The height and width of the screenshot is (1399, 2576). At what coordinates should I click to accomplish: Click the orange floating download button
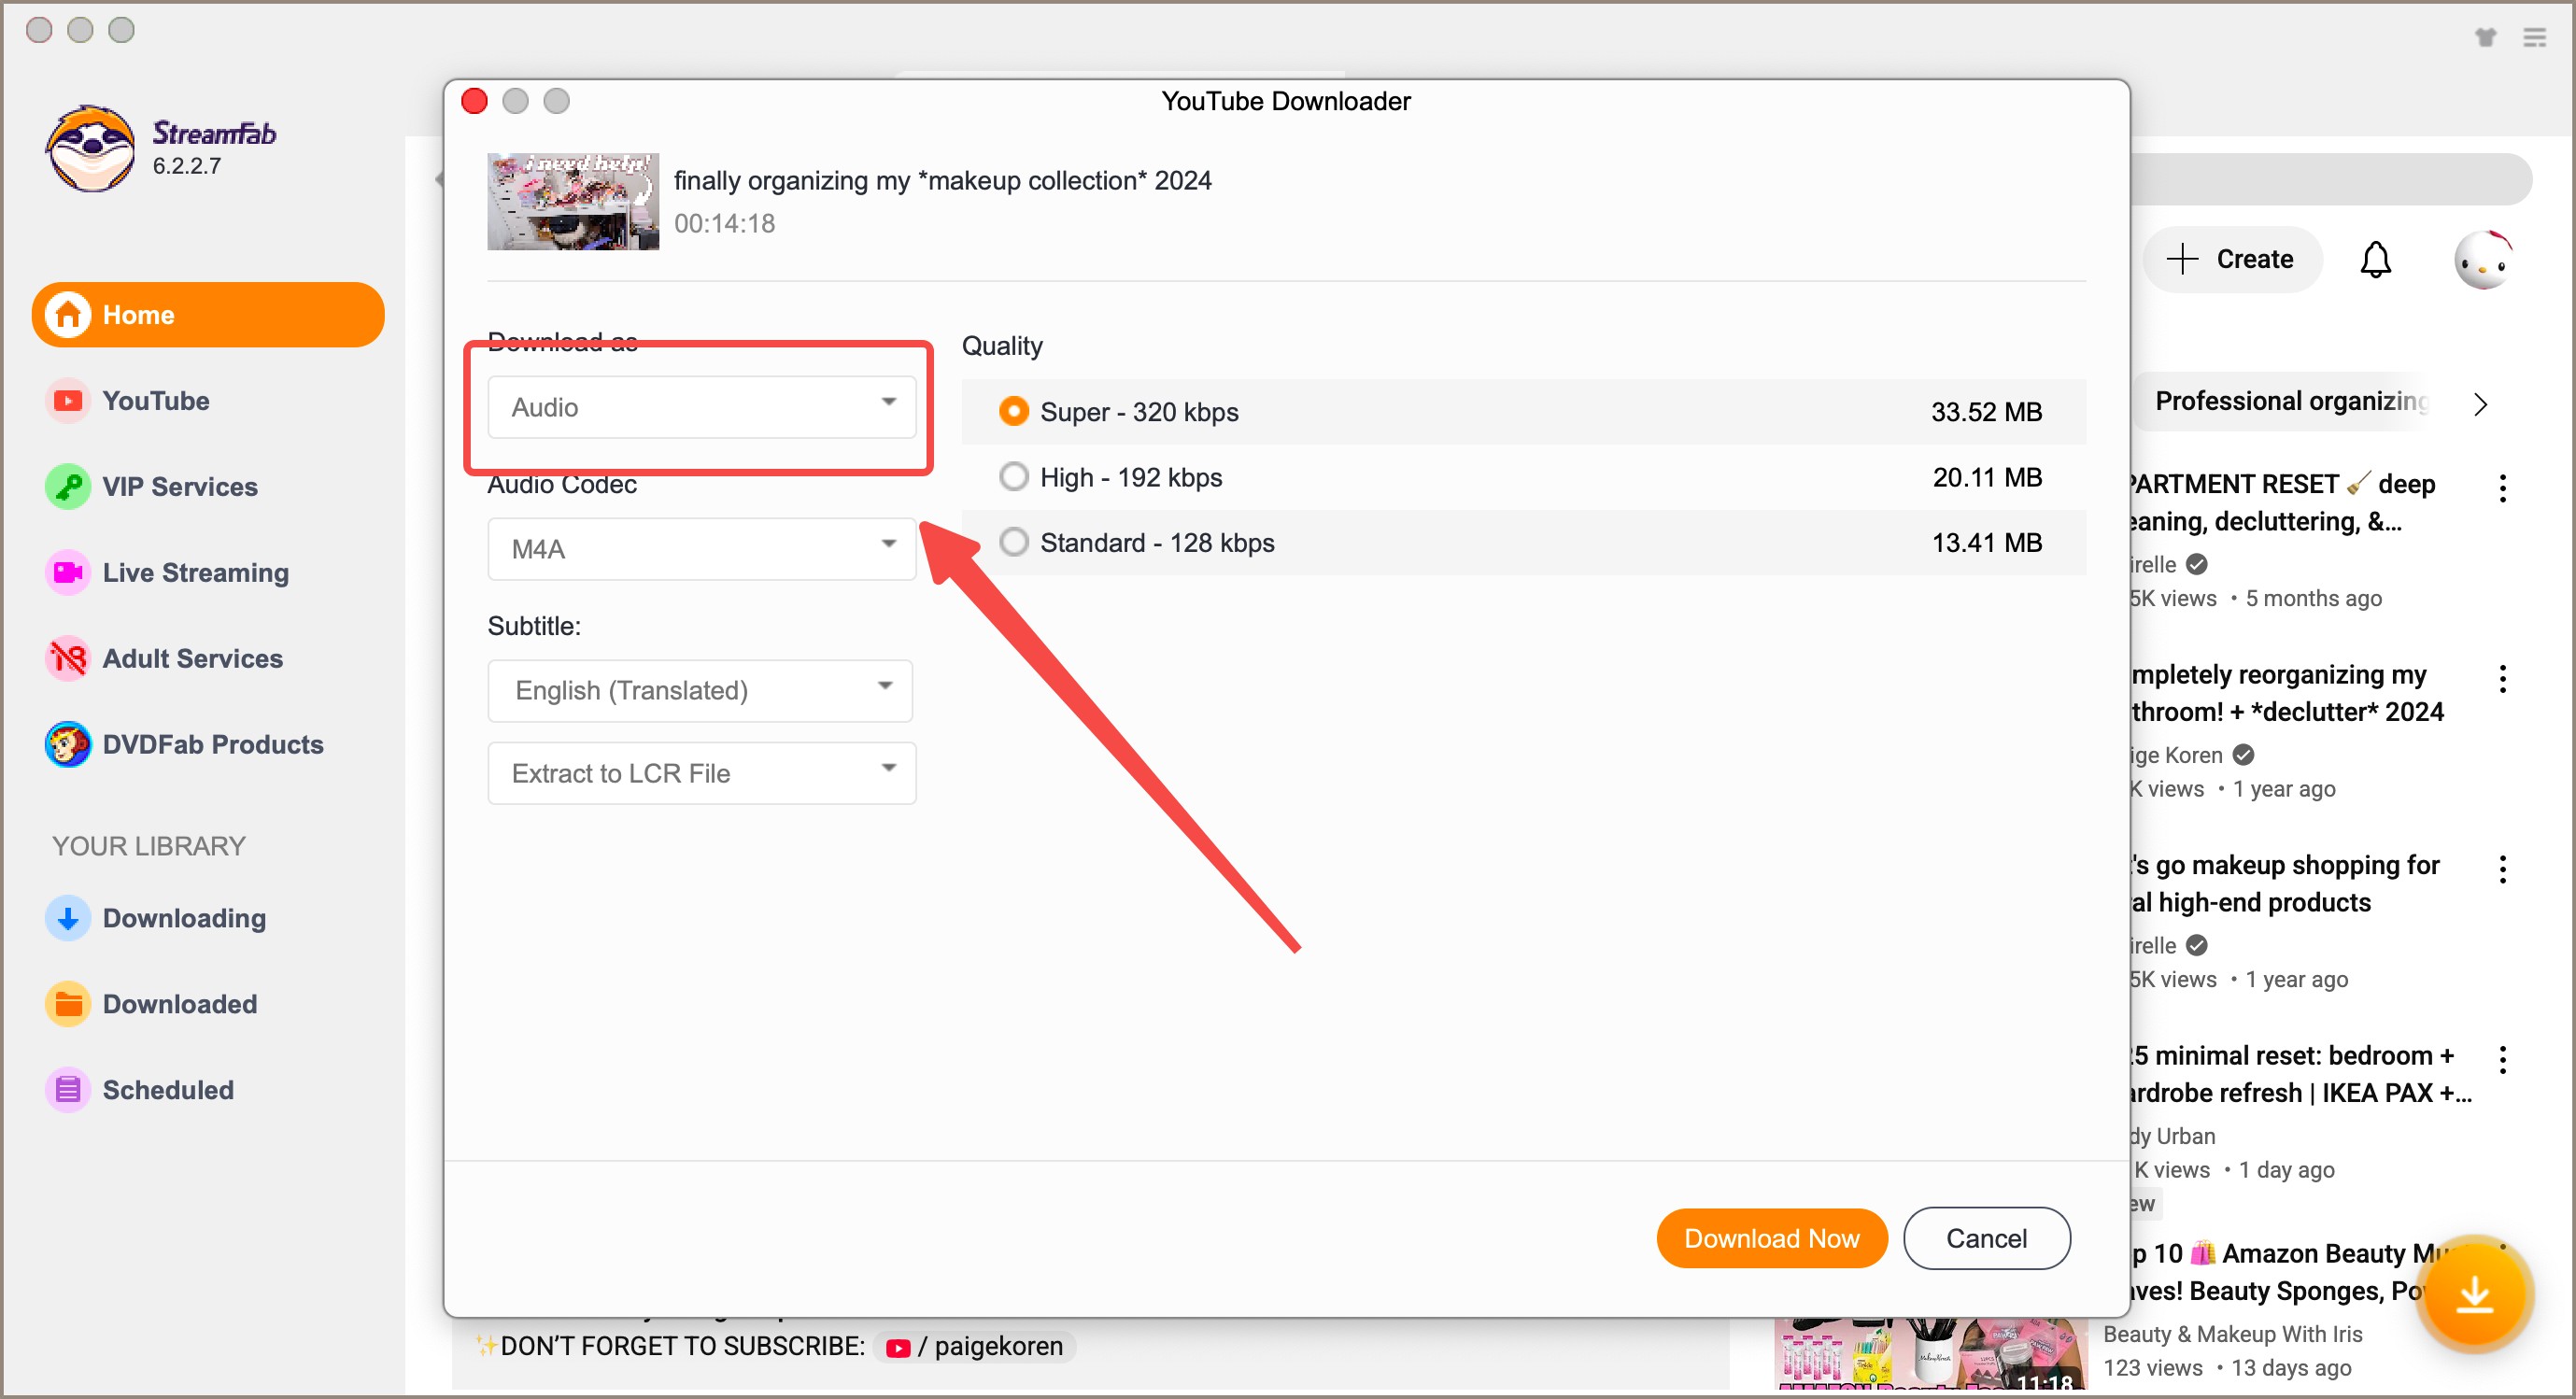[x=2474, y=1294]
